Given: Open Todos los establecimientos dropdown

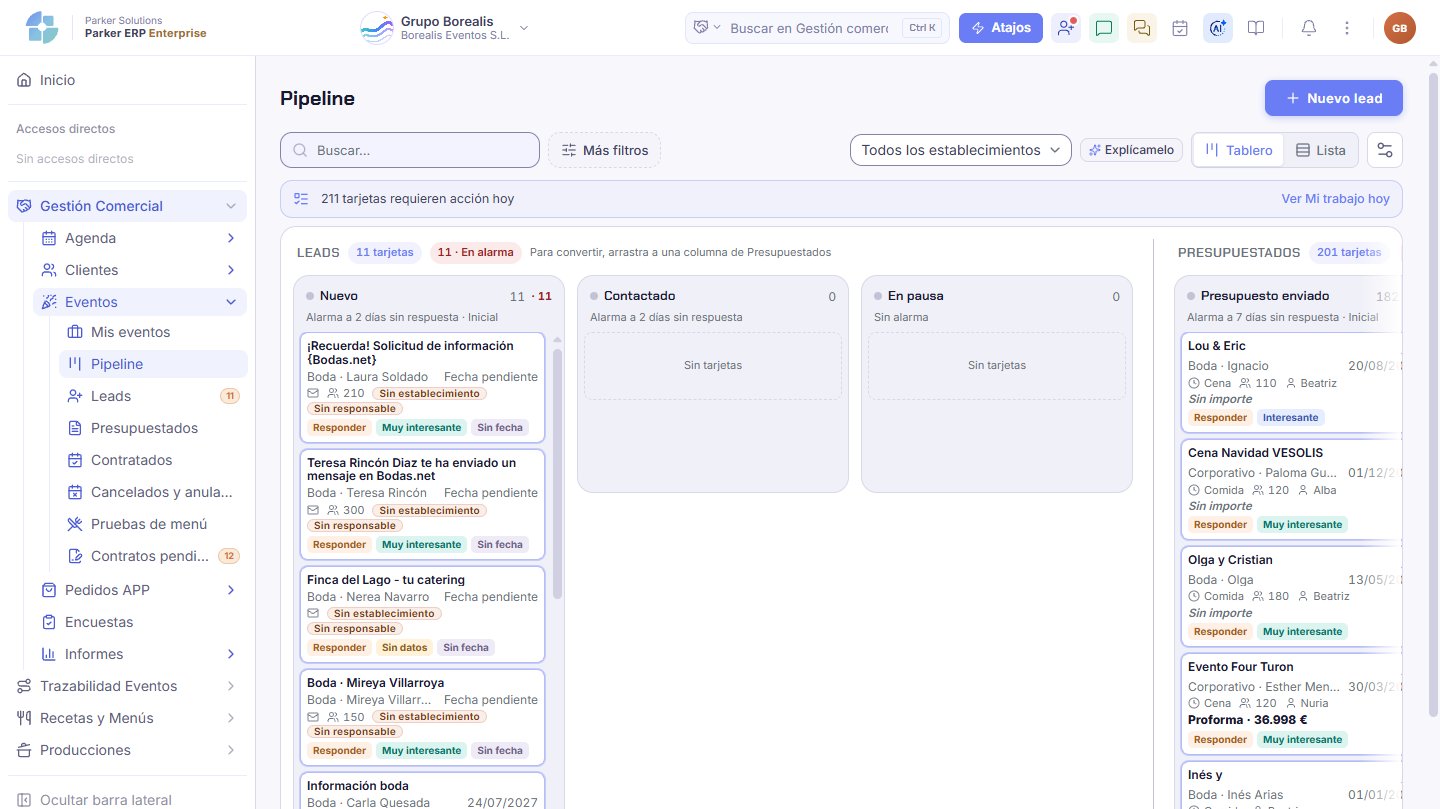Looking at the screenshot, I should (961, 150).
